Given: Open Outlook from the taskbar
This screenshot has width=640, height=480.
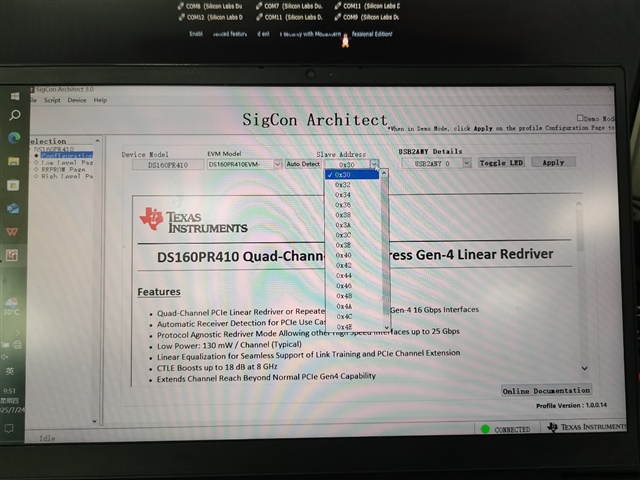Looking at the screenshot, I should [13, 209].
